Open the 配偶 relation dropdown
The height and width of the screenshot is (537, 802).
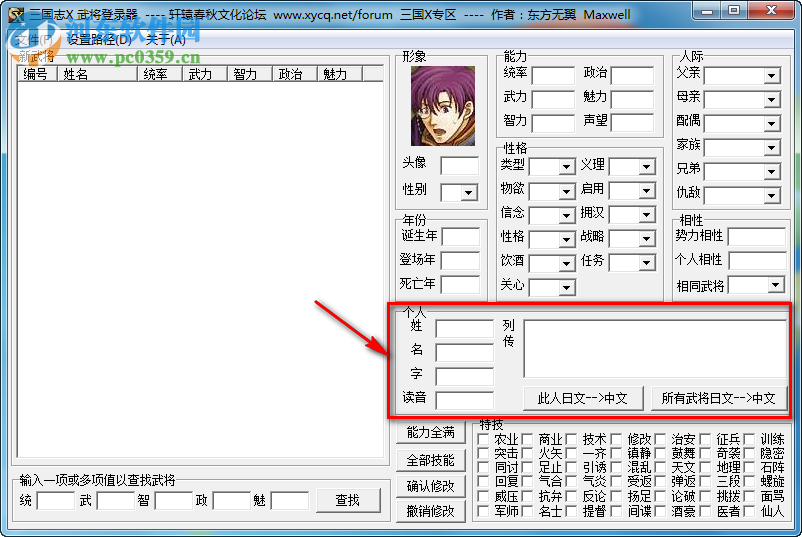(771, 123)
